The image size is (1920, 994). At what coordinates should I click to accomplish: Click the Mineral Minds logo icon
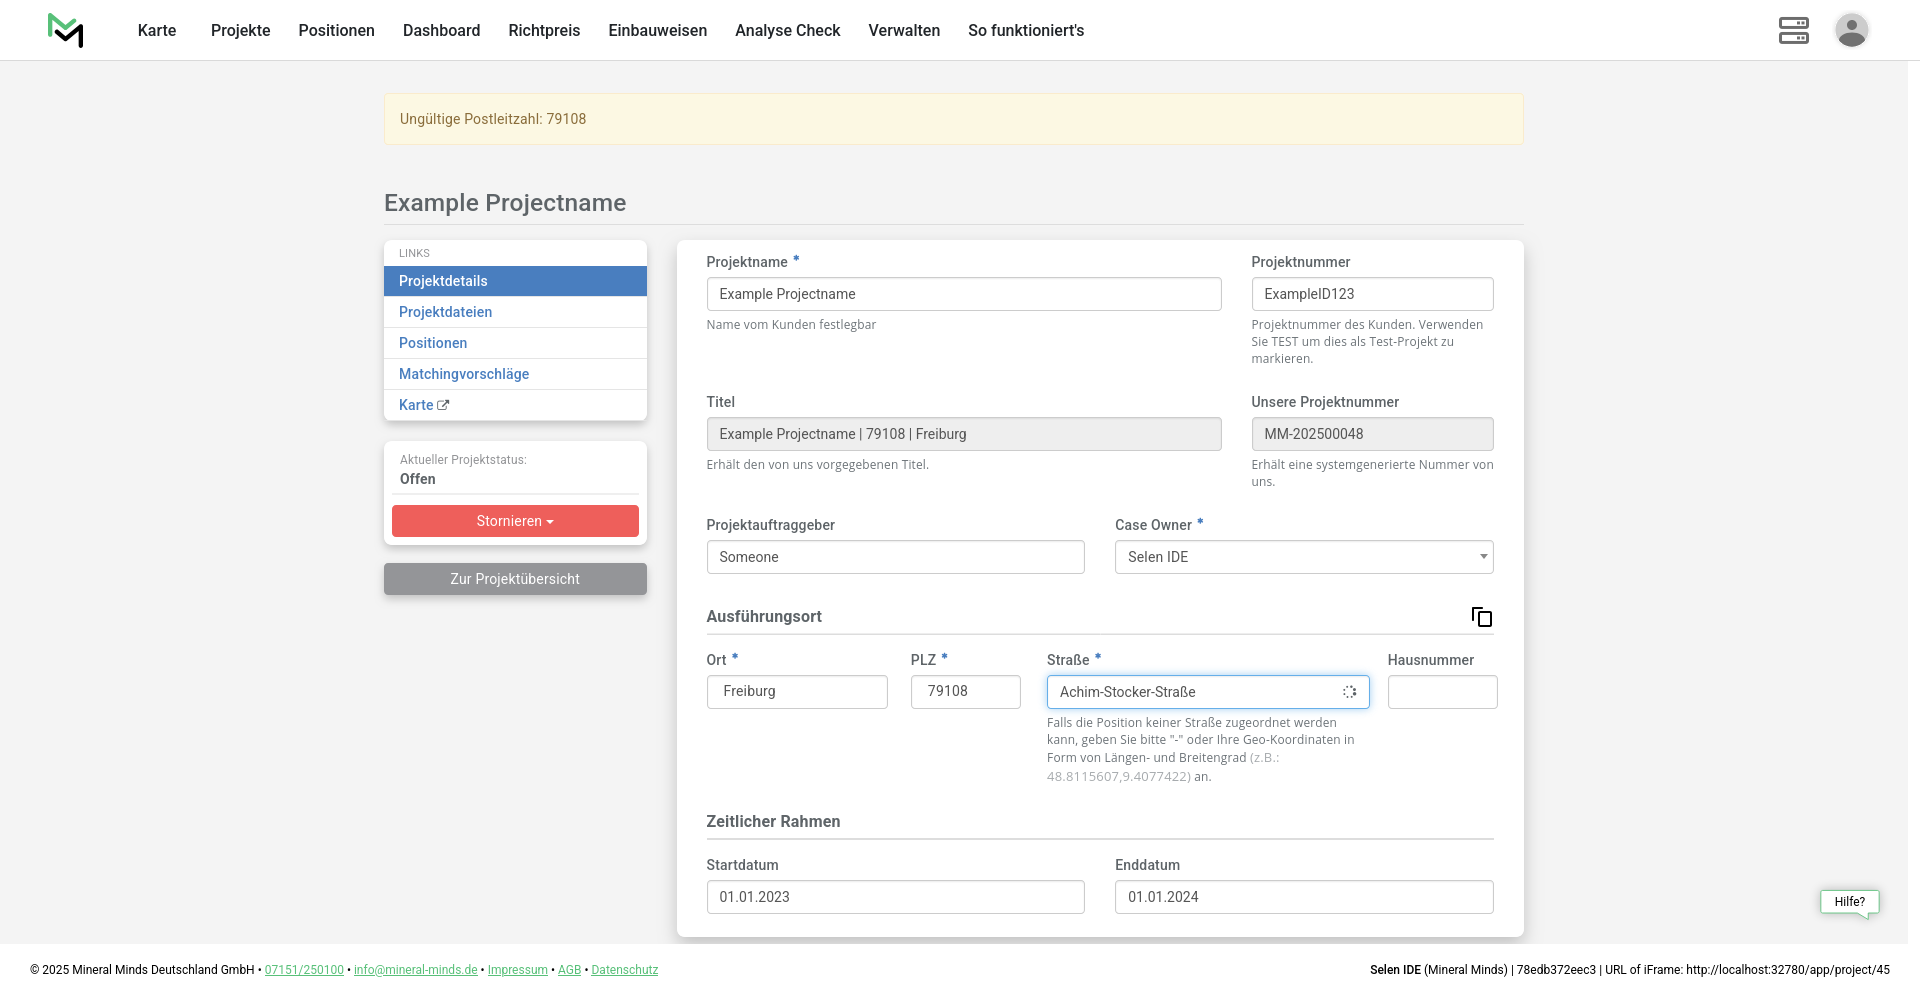[66, 30]
